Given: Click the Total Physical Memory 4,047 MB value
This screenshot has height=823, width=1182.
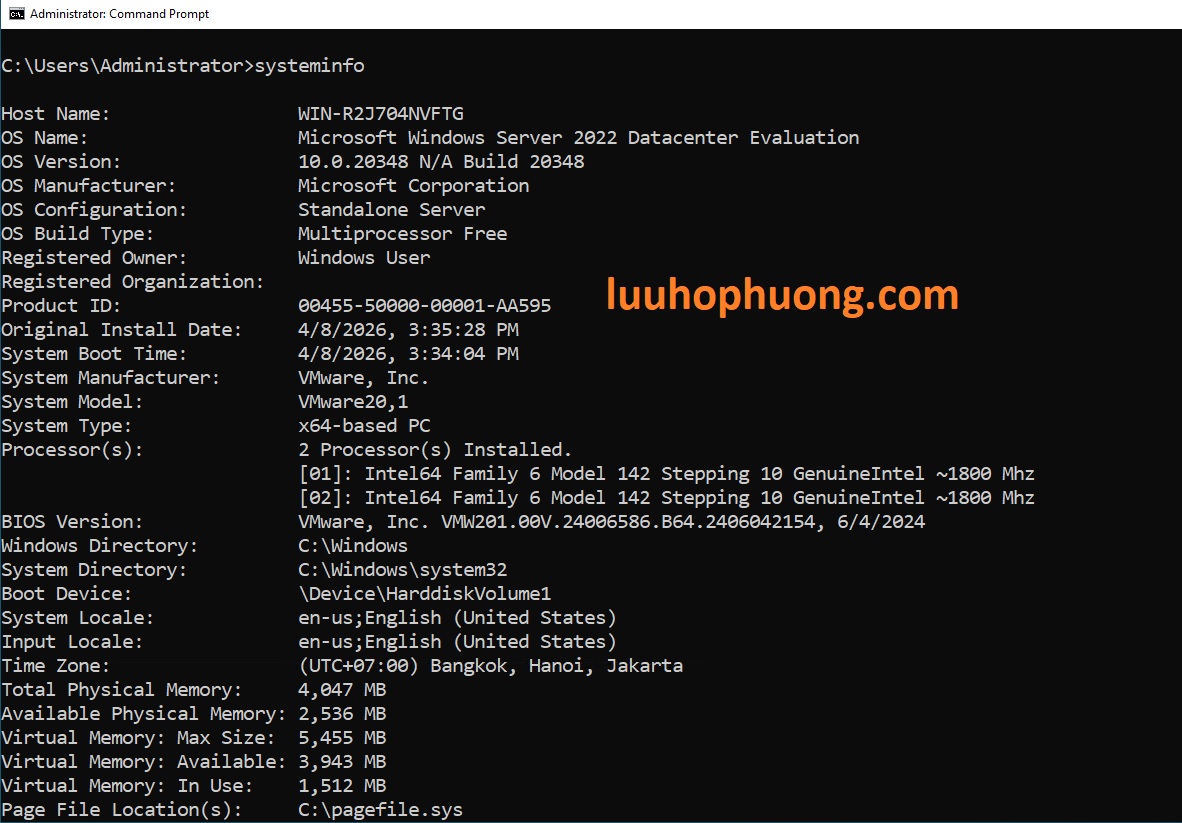Looking at the screenshot, I should coord(342,690).
